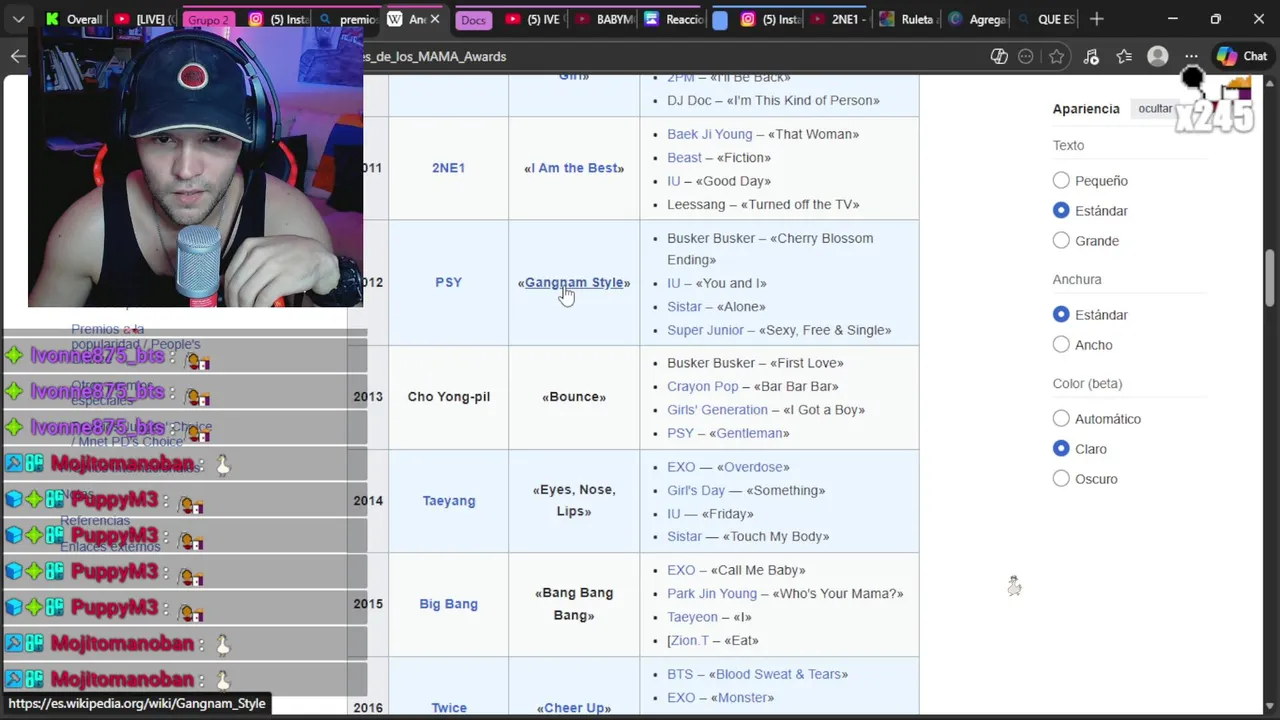Open the Blood Sweat & Tears link
The height and width of the screenshot is (720, 1280).
[778, 674]
